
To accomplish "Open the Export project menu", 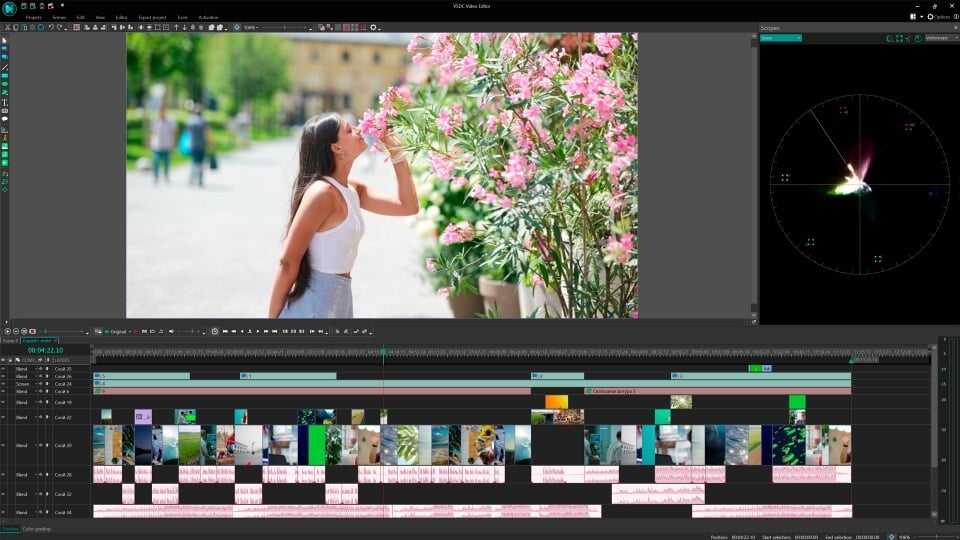I will (153, 17).
